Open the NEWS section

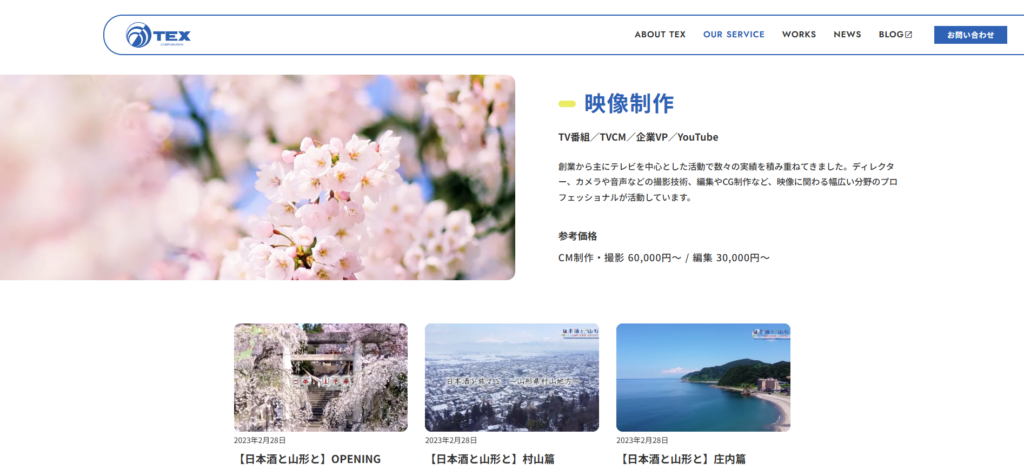pyautogui.click(x=847, y=35)
